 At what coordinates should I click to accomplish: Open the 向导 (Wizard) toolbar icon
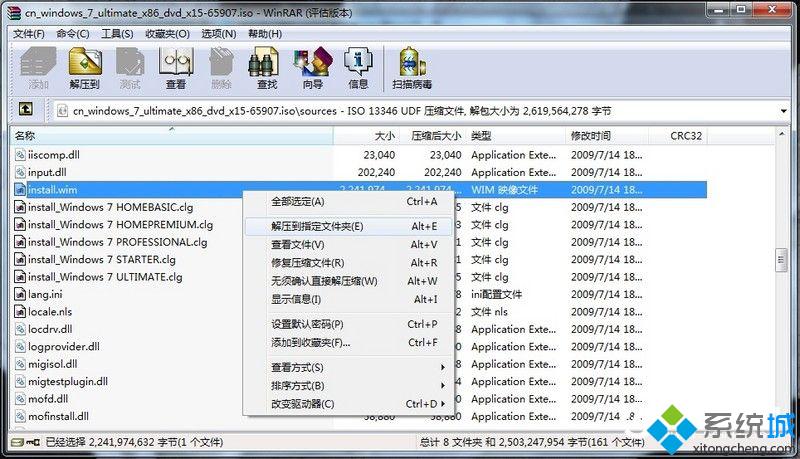point(313,68)
